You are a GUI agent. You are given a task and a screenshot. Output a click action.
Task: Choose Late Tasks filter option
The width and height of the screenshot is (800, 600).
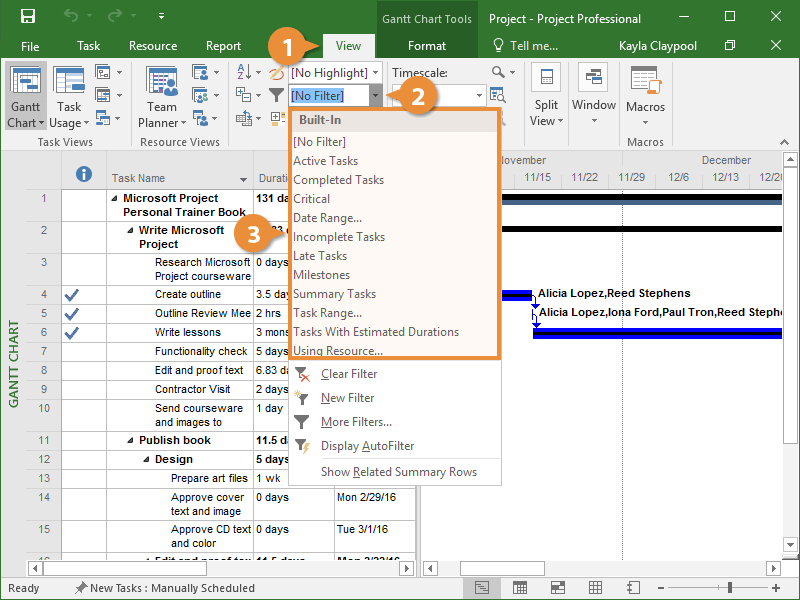click(320, 256)
